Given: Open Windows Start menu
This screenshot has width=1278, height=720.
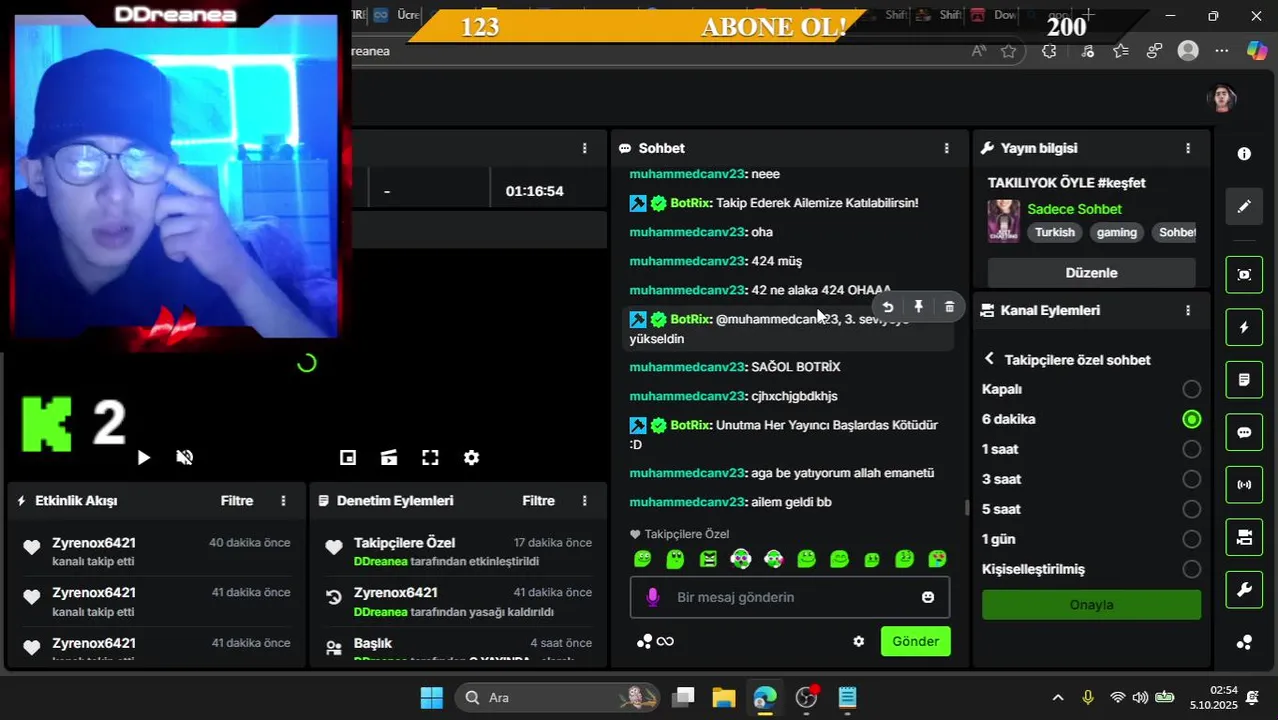Looking at the screenshot, I should click(431, 697).
